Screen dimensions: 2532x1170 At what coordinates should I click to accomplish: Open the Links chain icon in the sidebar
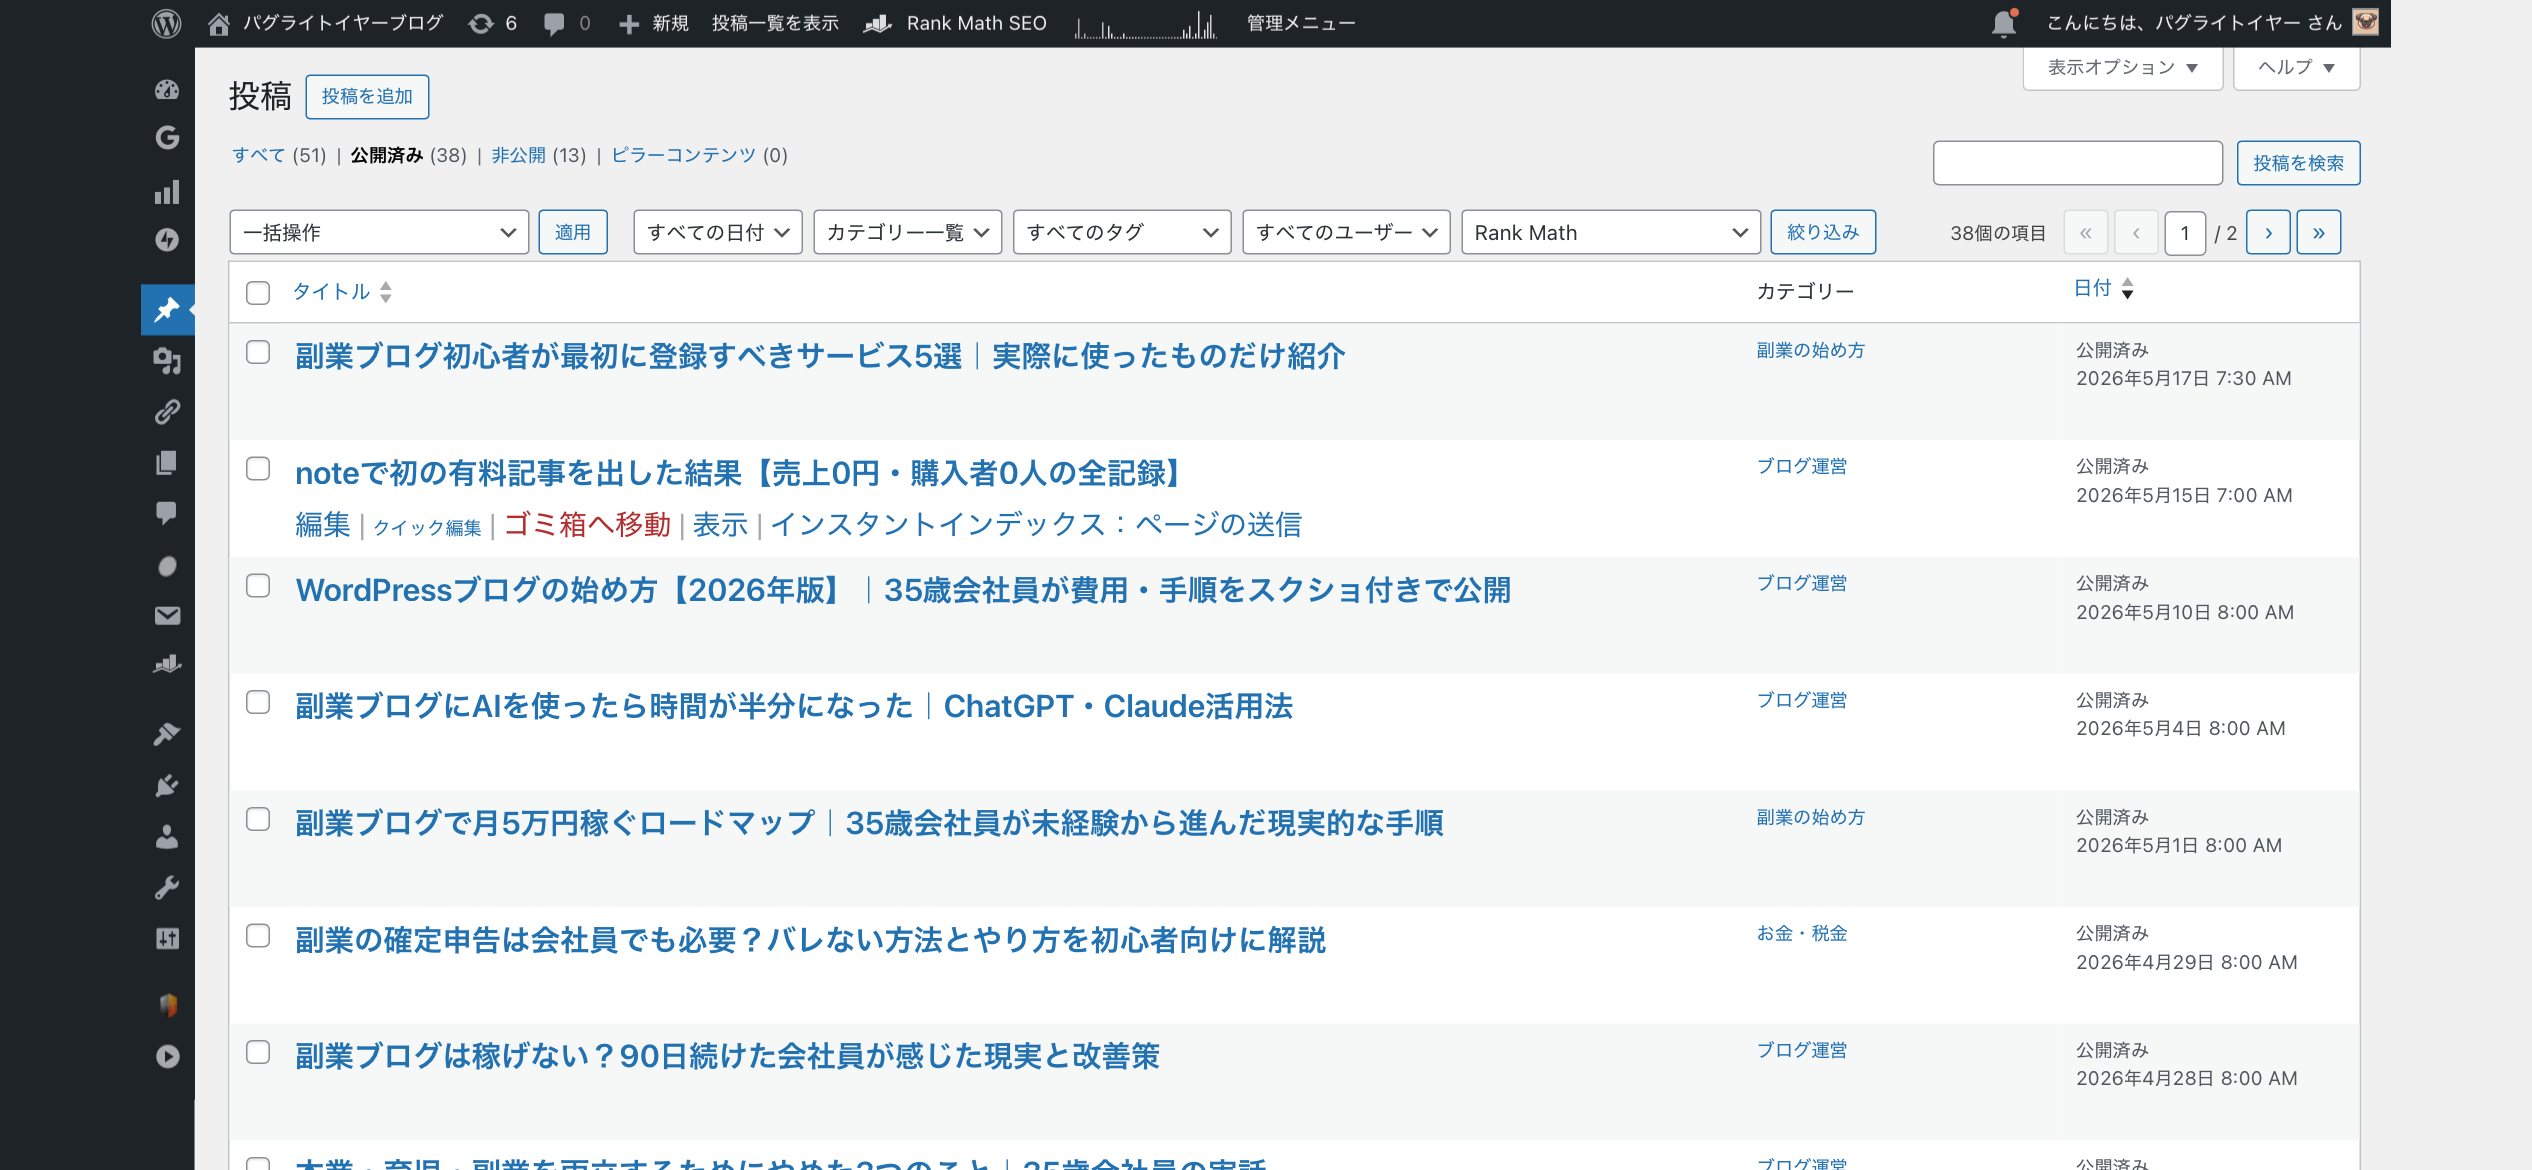click(x=167, y=411)
